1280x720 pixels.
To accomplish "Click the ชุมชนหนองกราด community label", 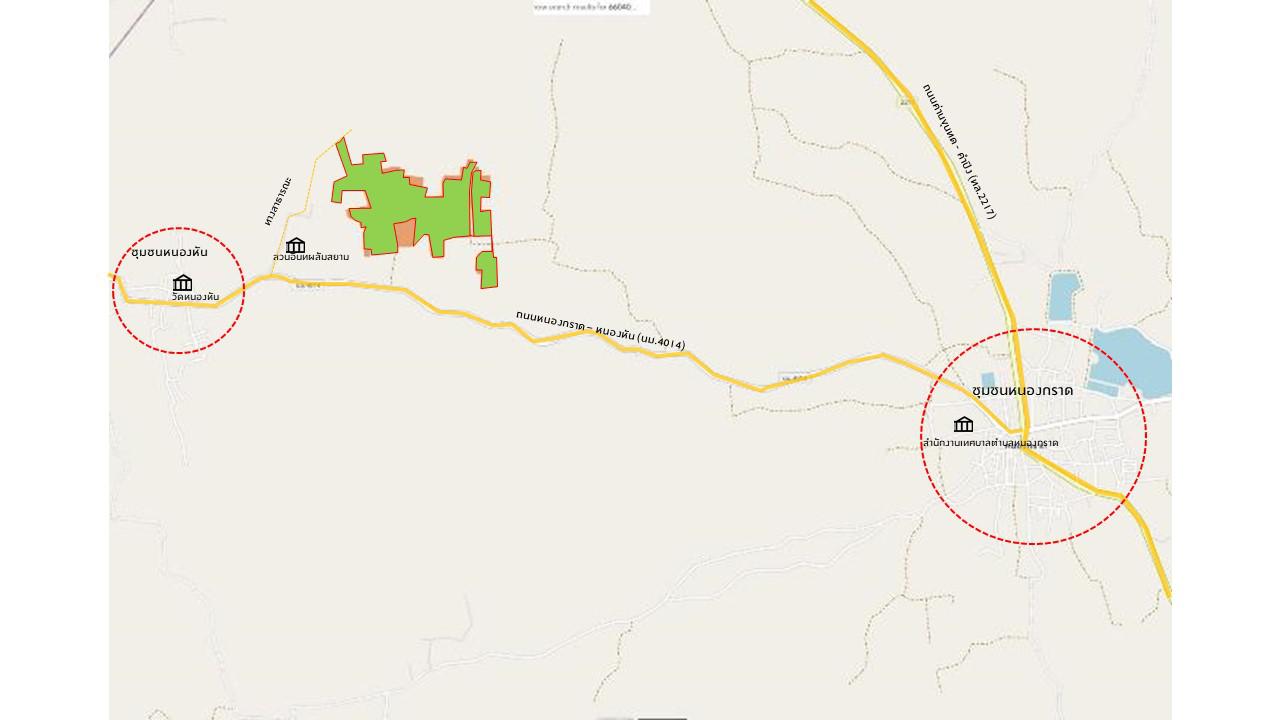I will (x=1022, y=390).
